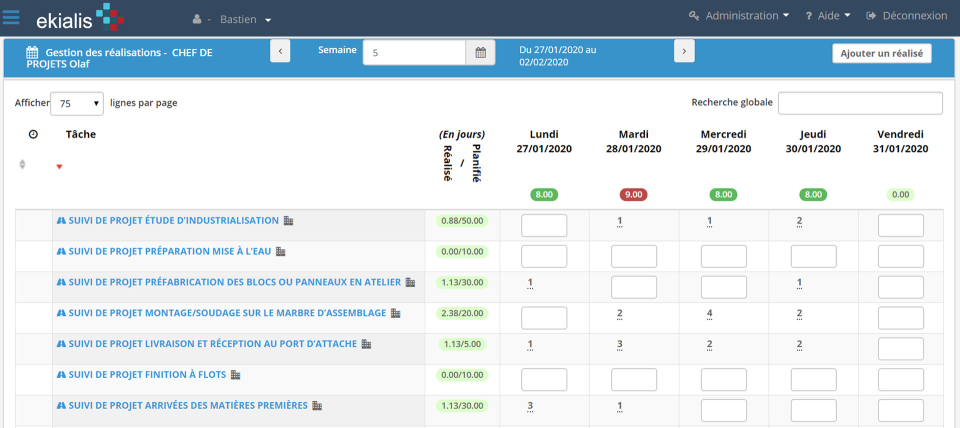The image size is (960, 428).
Task: Click the user profile icon
Action: [197, 20]
